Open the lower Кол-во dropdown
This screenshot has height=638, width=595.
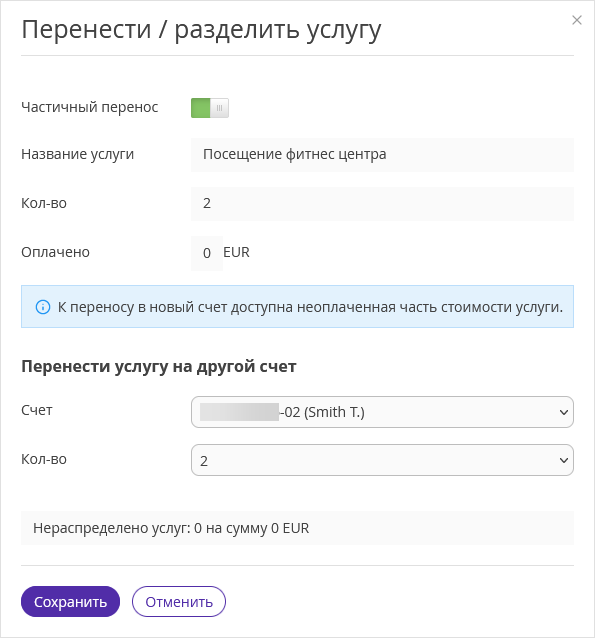tap(382, 460)
